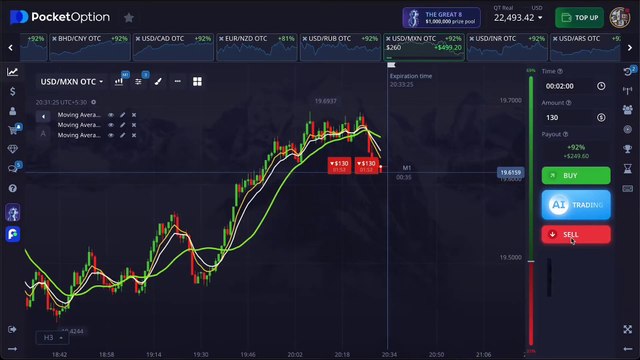Remove the third Moving Average indicator

tap(134, 135)
